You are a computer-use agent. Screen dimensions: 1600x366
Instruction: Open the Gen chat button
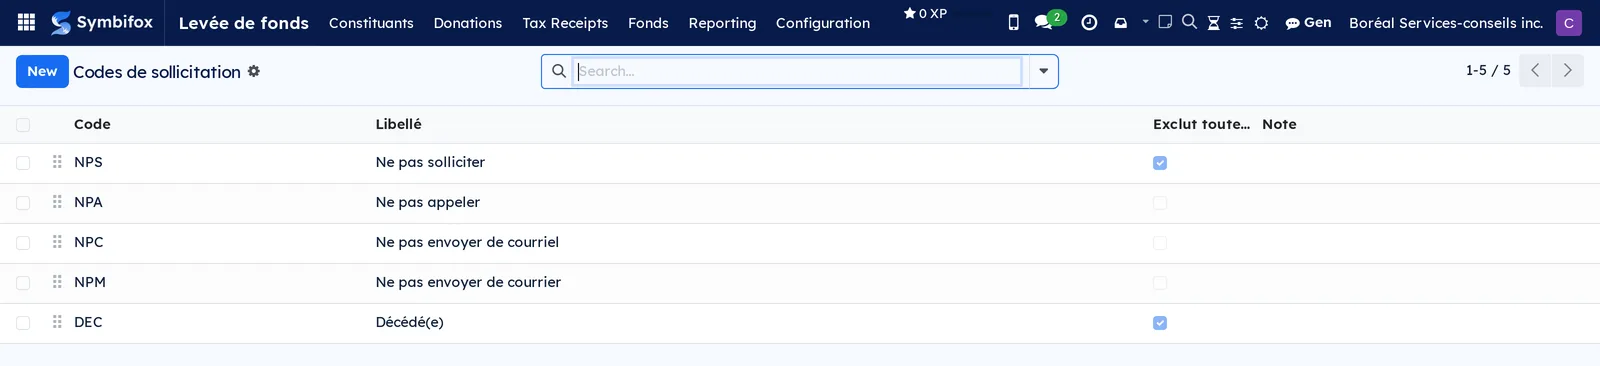pos(1308,22)
